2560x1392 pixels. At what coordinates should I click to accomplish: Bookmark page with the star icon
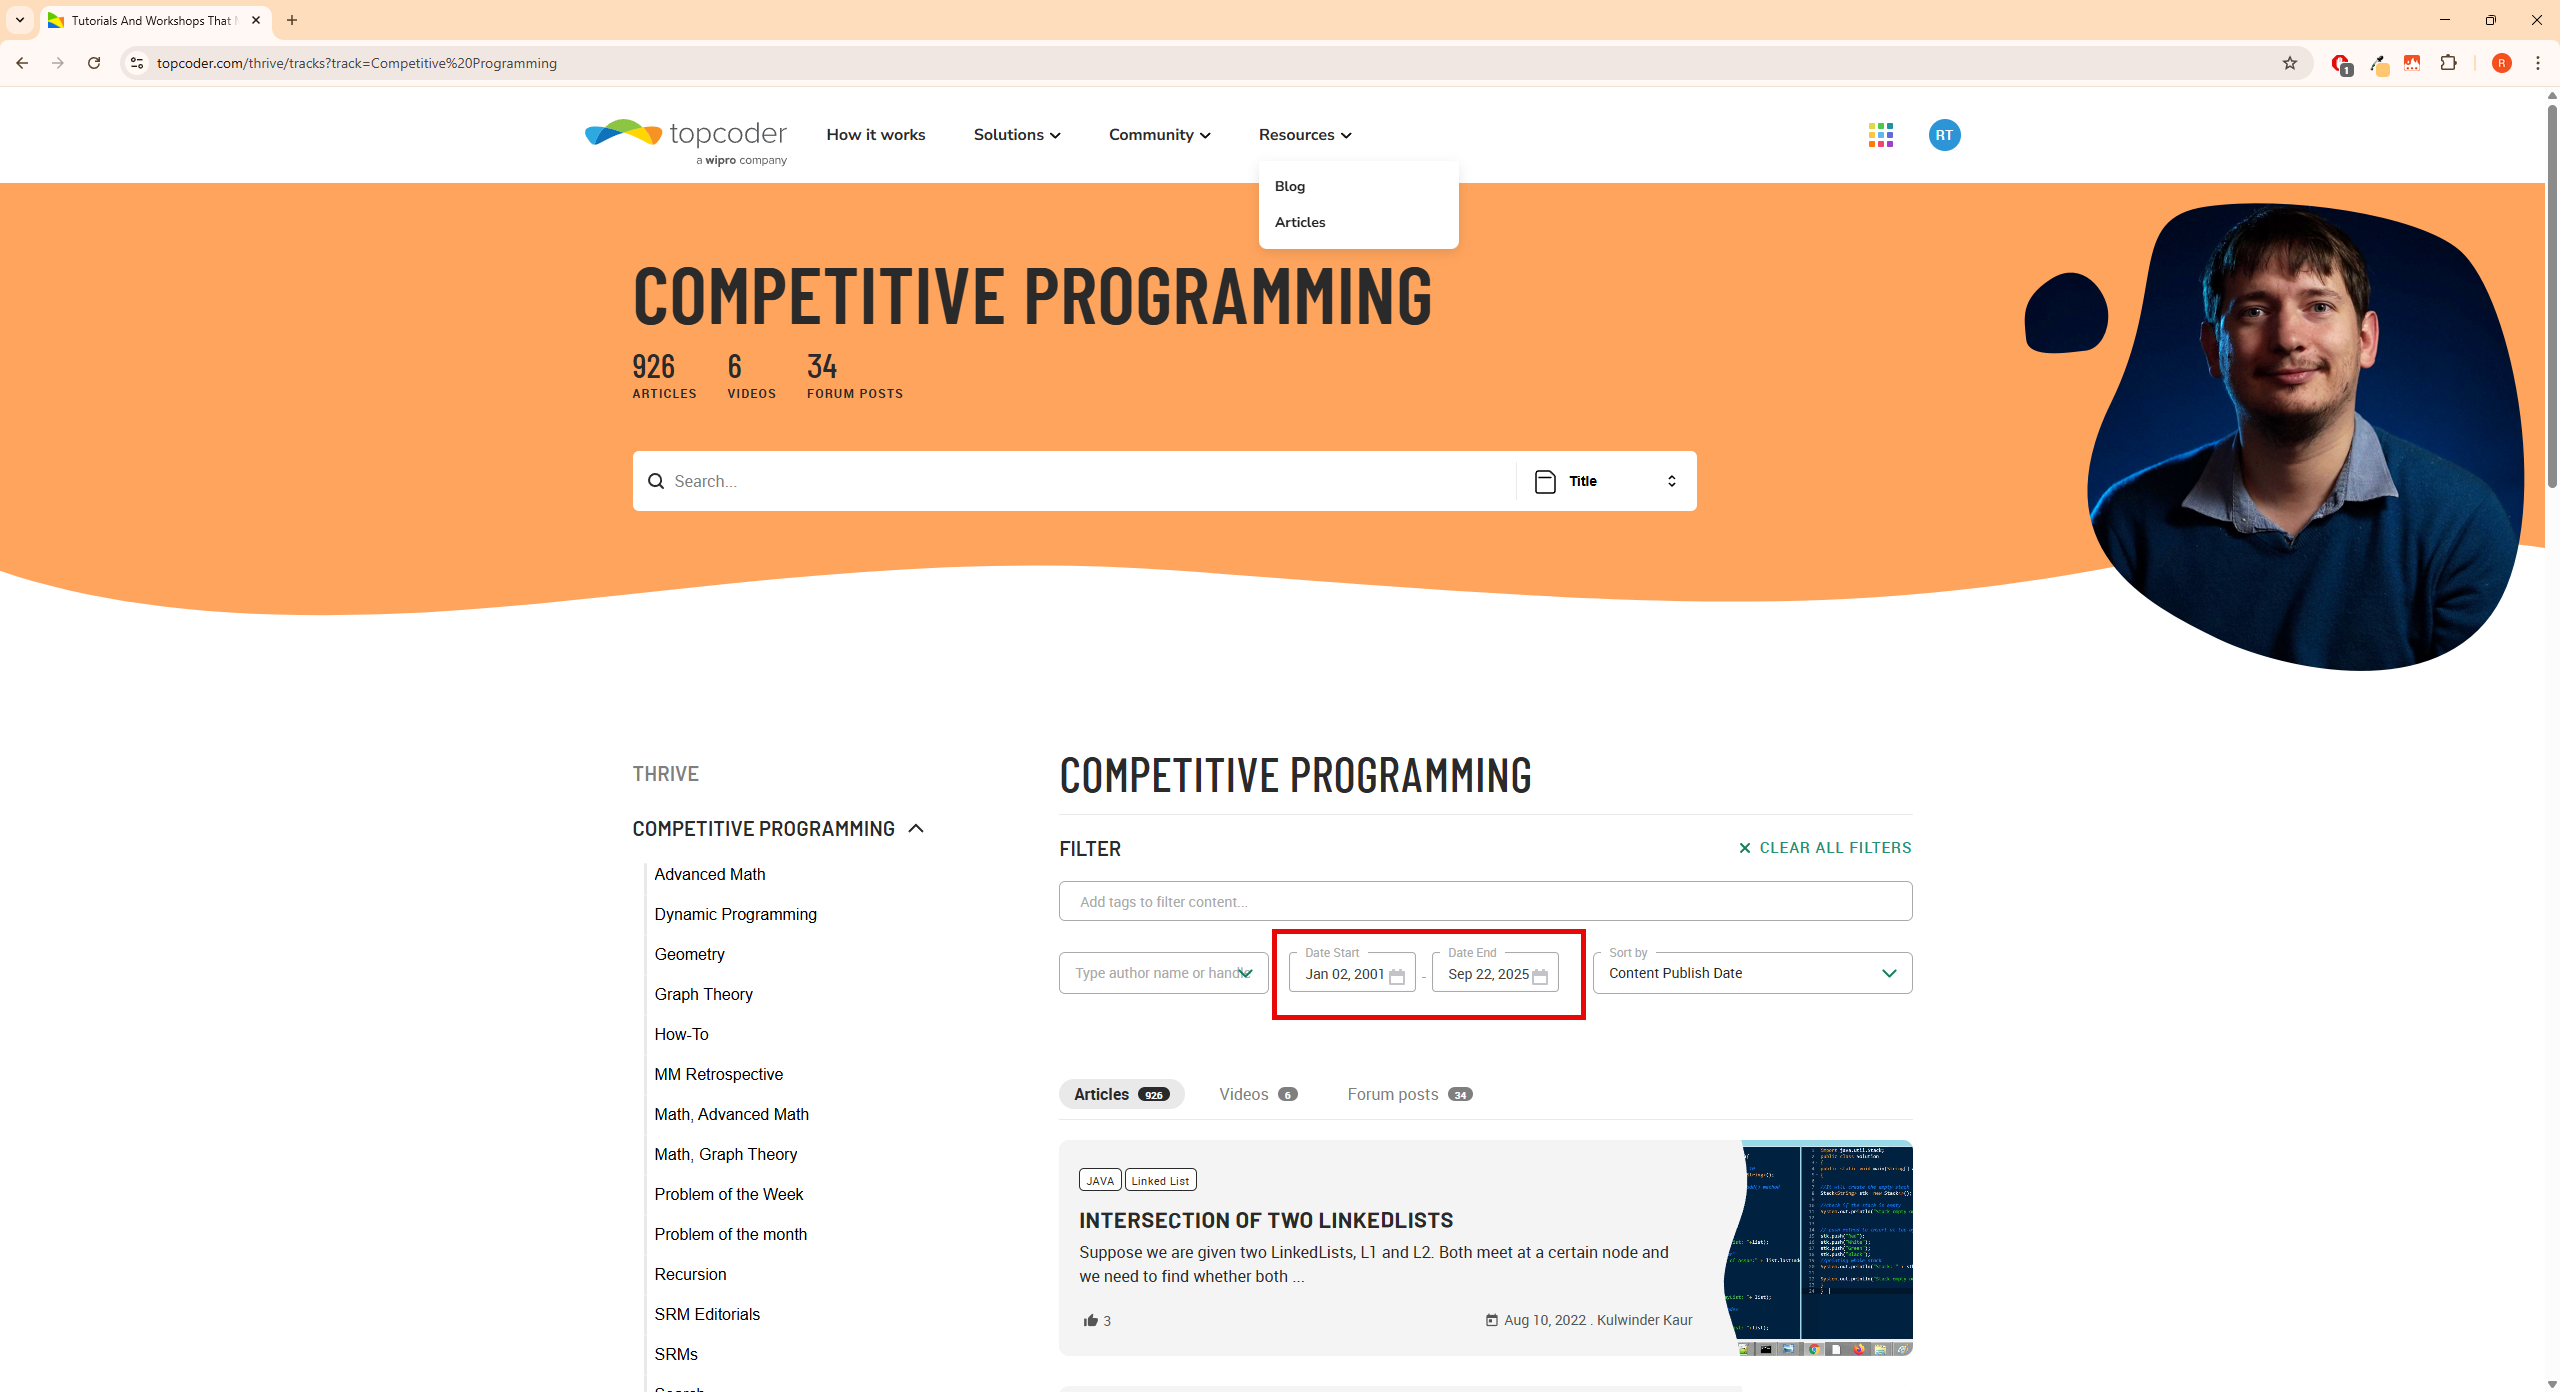pyautogui.click(x=2289, y=63)
